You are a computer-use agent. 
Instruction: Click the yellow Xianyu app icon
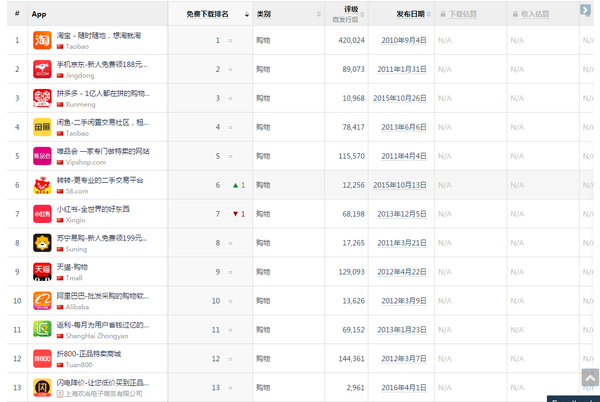click(x=42, y=127)
